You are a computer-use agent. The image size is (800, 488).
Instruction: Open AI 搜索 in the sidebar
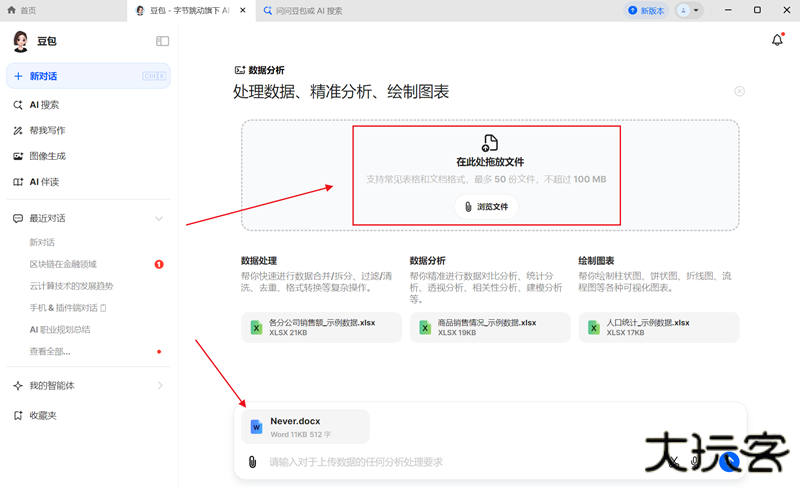point(44,104)
